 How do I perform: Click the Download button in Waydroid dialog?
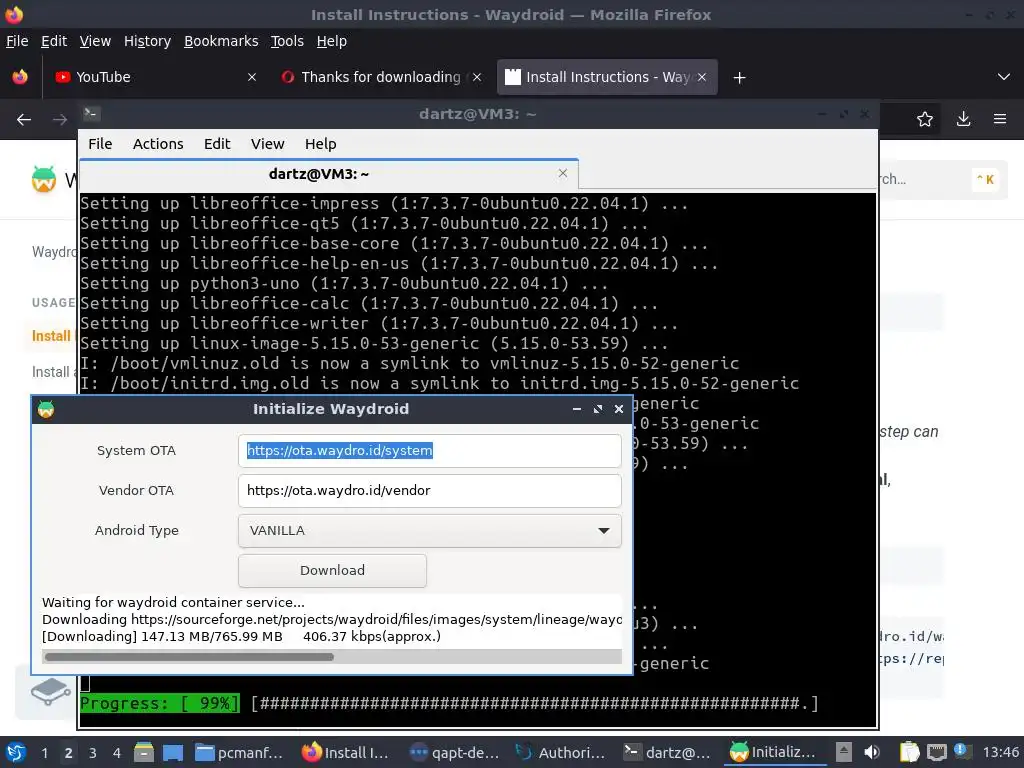tap(332, 570)
